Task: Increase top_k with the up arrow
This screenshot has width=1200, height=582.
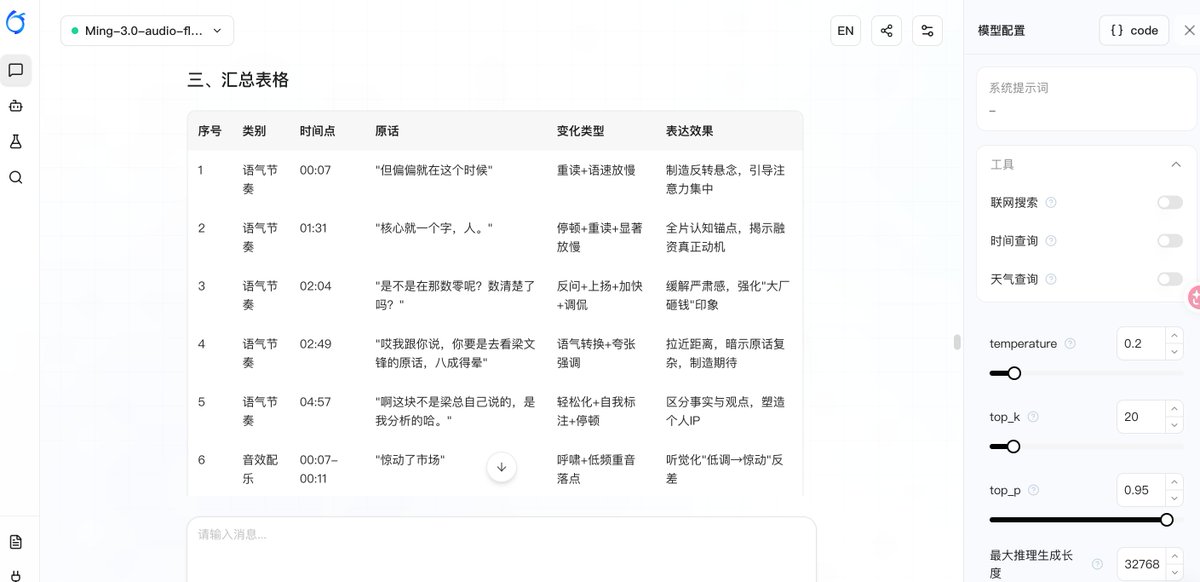Action: pos(1174,409)
